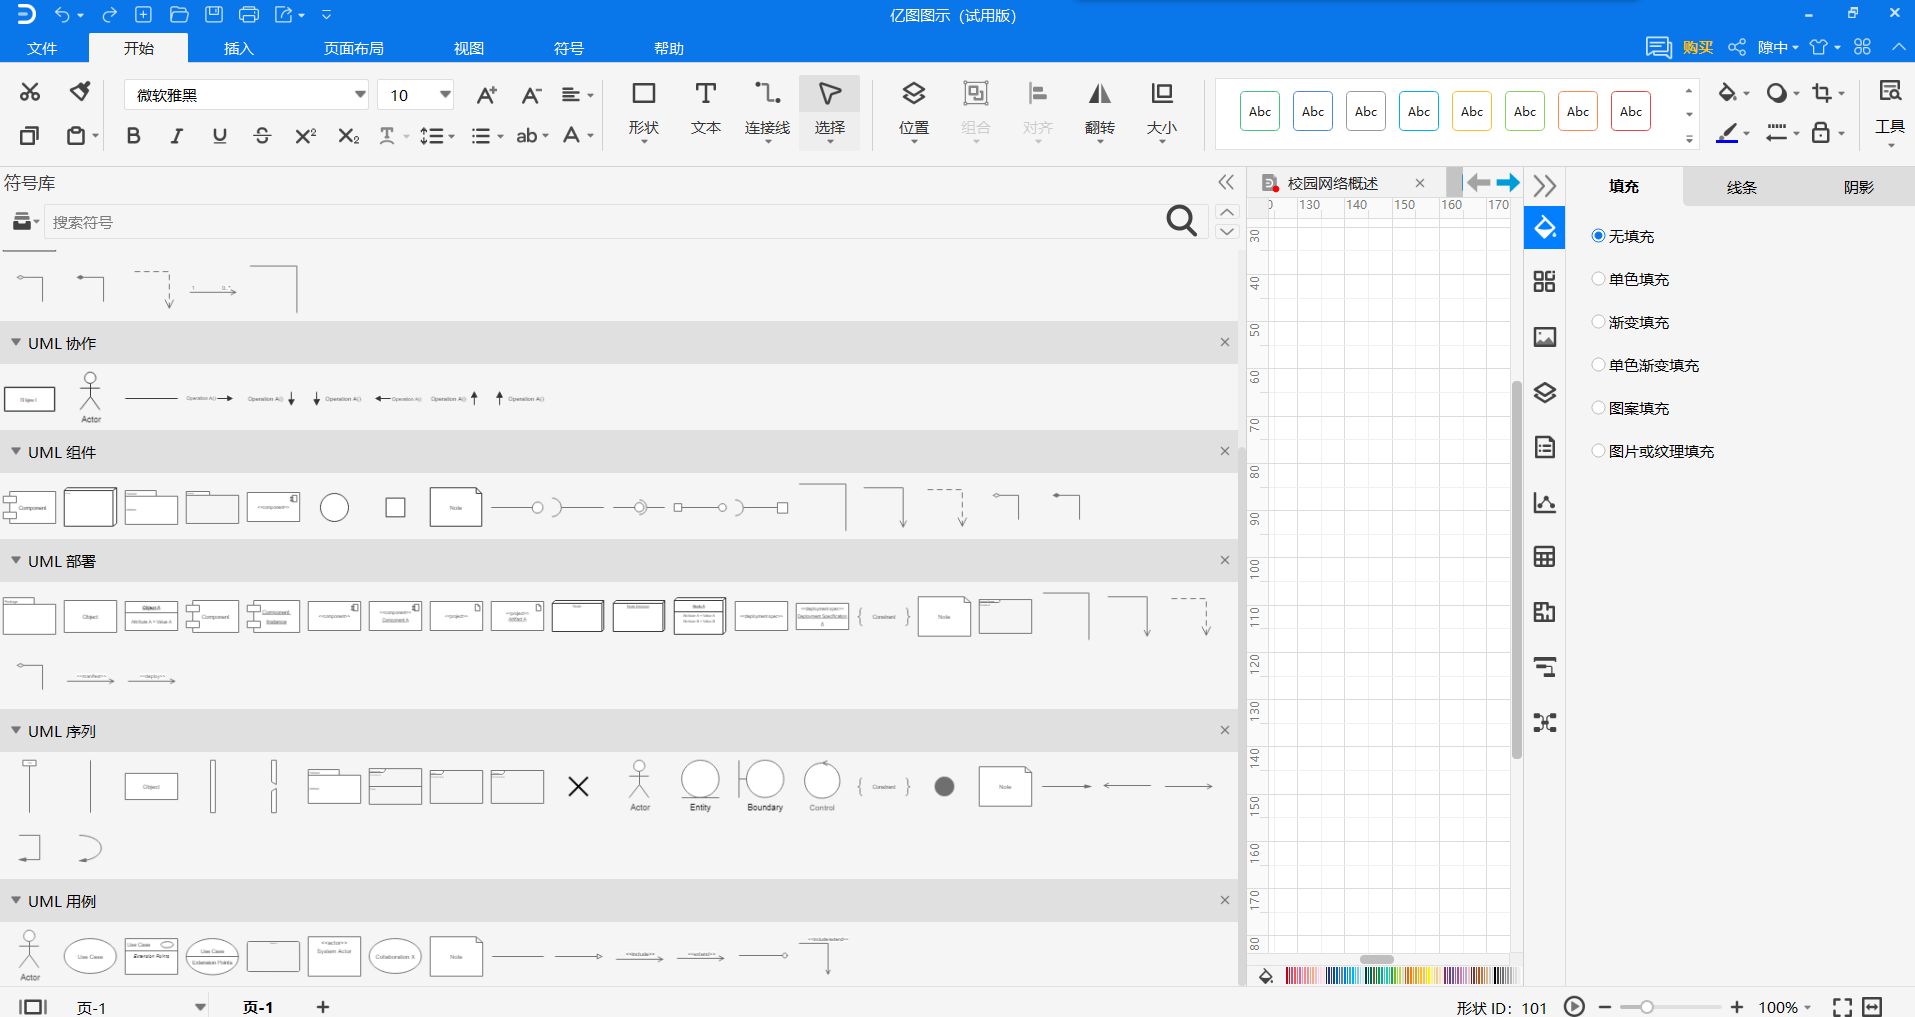This screenshot has width=1915, height=1017.
Task: Click the Format Painter brush icon
Action: pyautogui.click(x=80, y=91)
